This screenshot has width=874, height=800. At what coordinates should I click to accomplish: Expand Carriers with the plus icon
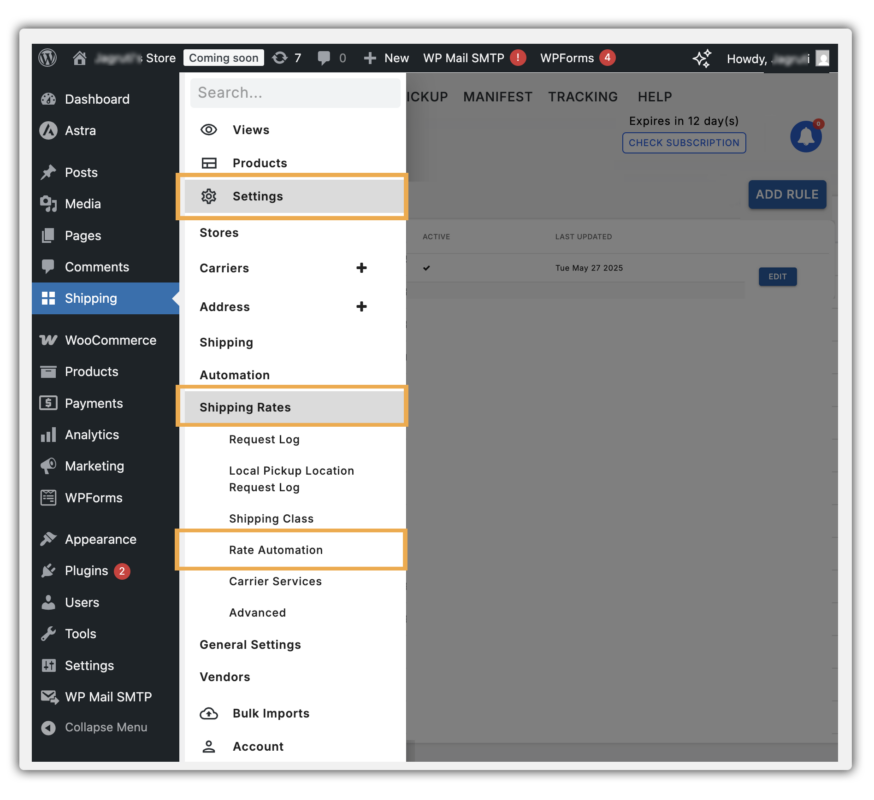click(361, 268)
